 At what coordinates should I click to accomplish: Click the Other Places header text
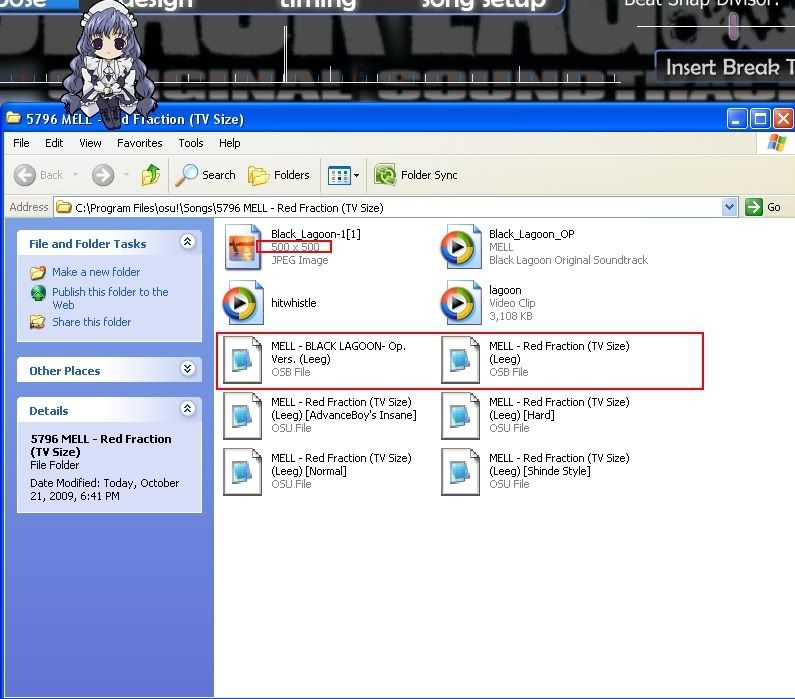(65, 371)
